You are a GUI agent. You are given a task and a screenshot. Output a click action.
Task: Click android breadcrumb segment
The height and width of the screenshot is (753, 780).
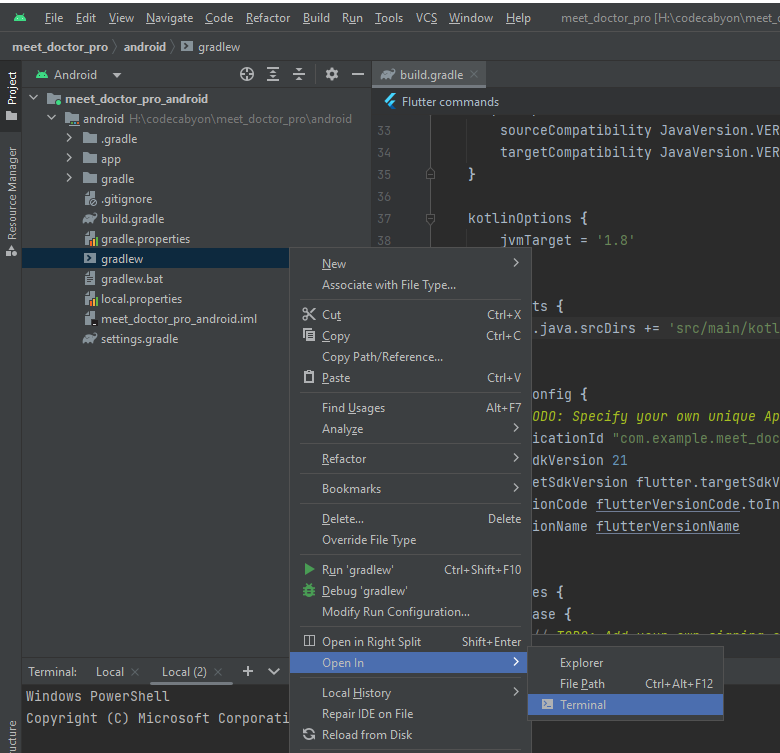coord(145,47)
